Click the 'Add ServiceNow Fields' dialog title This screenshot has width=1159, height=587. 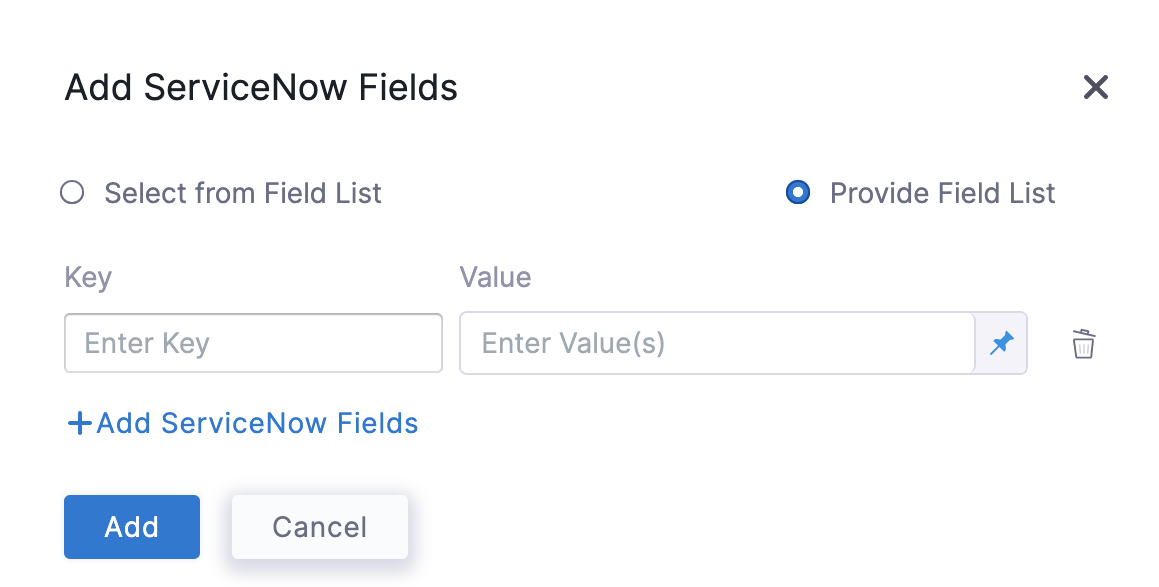point(261,88)
